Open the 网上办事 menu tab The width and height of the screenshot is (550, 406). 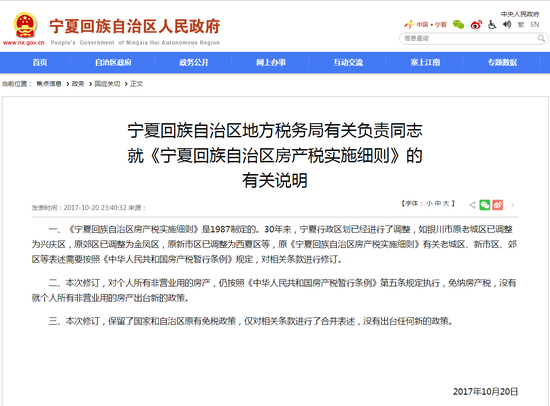[271, 62]
